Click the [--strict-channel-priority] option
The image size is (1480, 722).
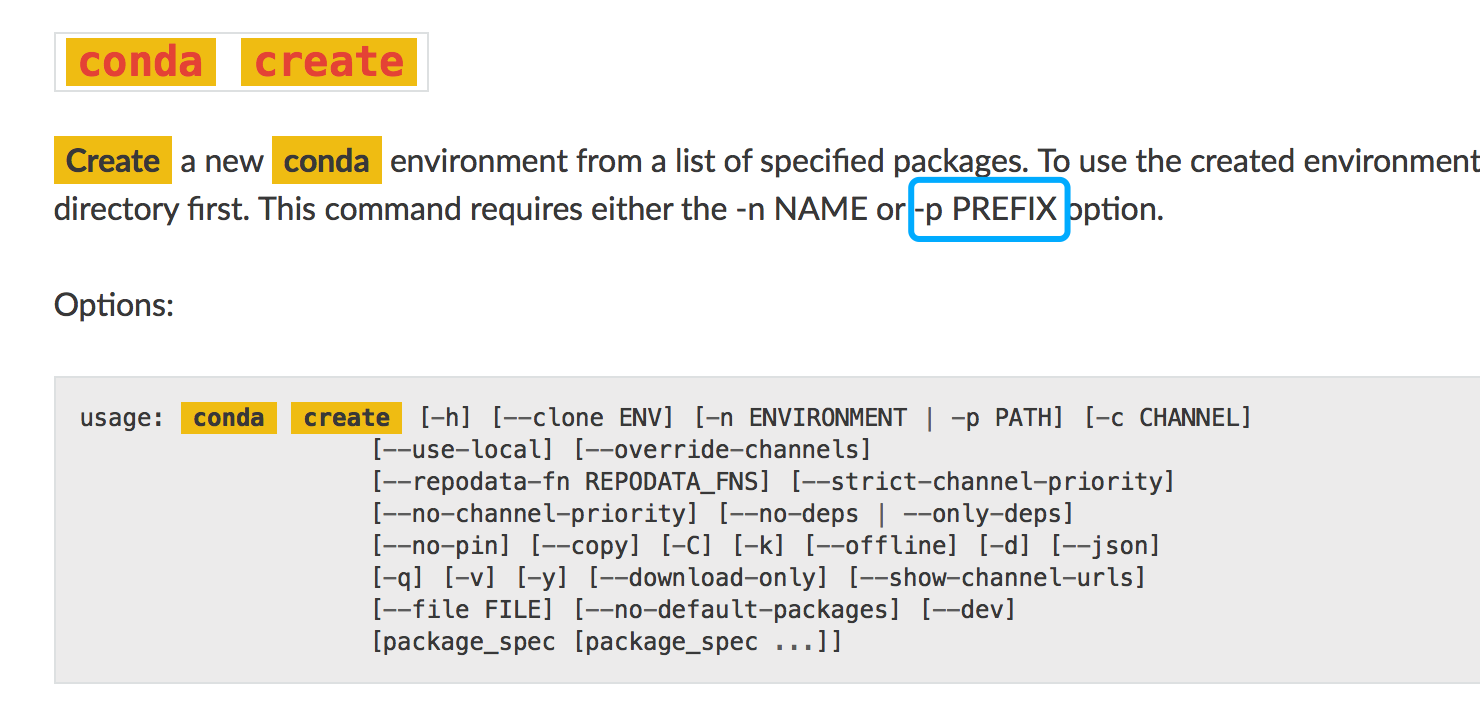pyautogui.click(x=983, y=481)
